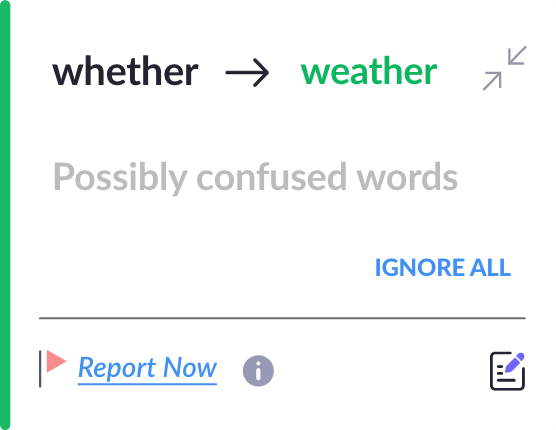The image size is (556, 430).
Task: Add a note using the purple pencil icon
Action: (507, 371)
